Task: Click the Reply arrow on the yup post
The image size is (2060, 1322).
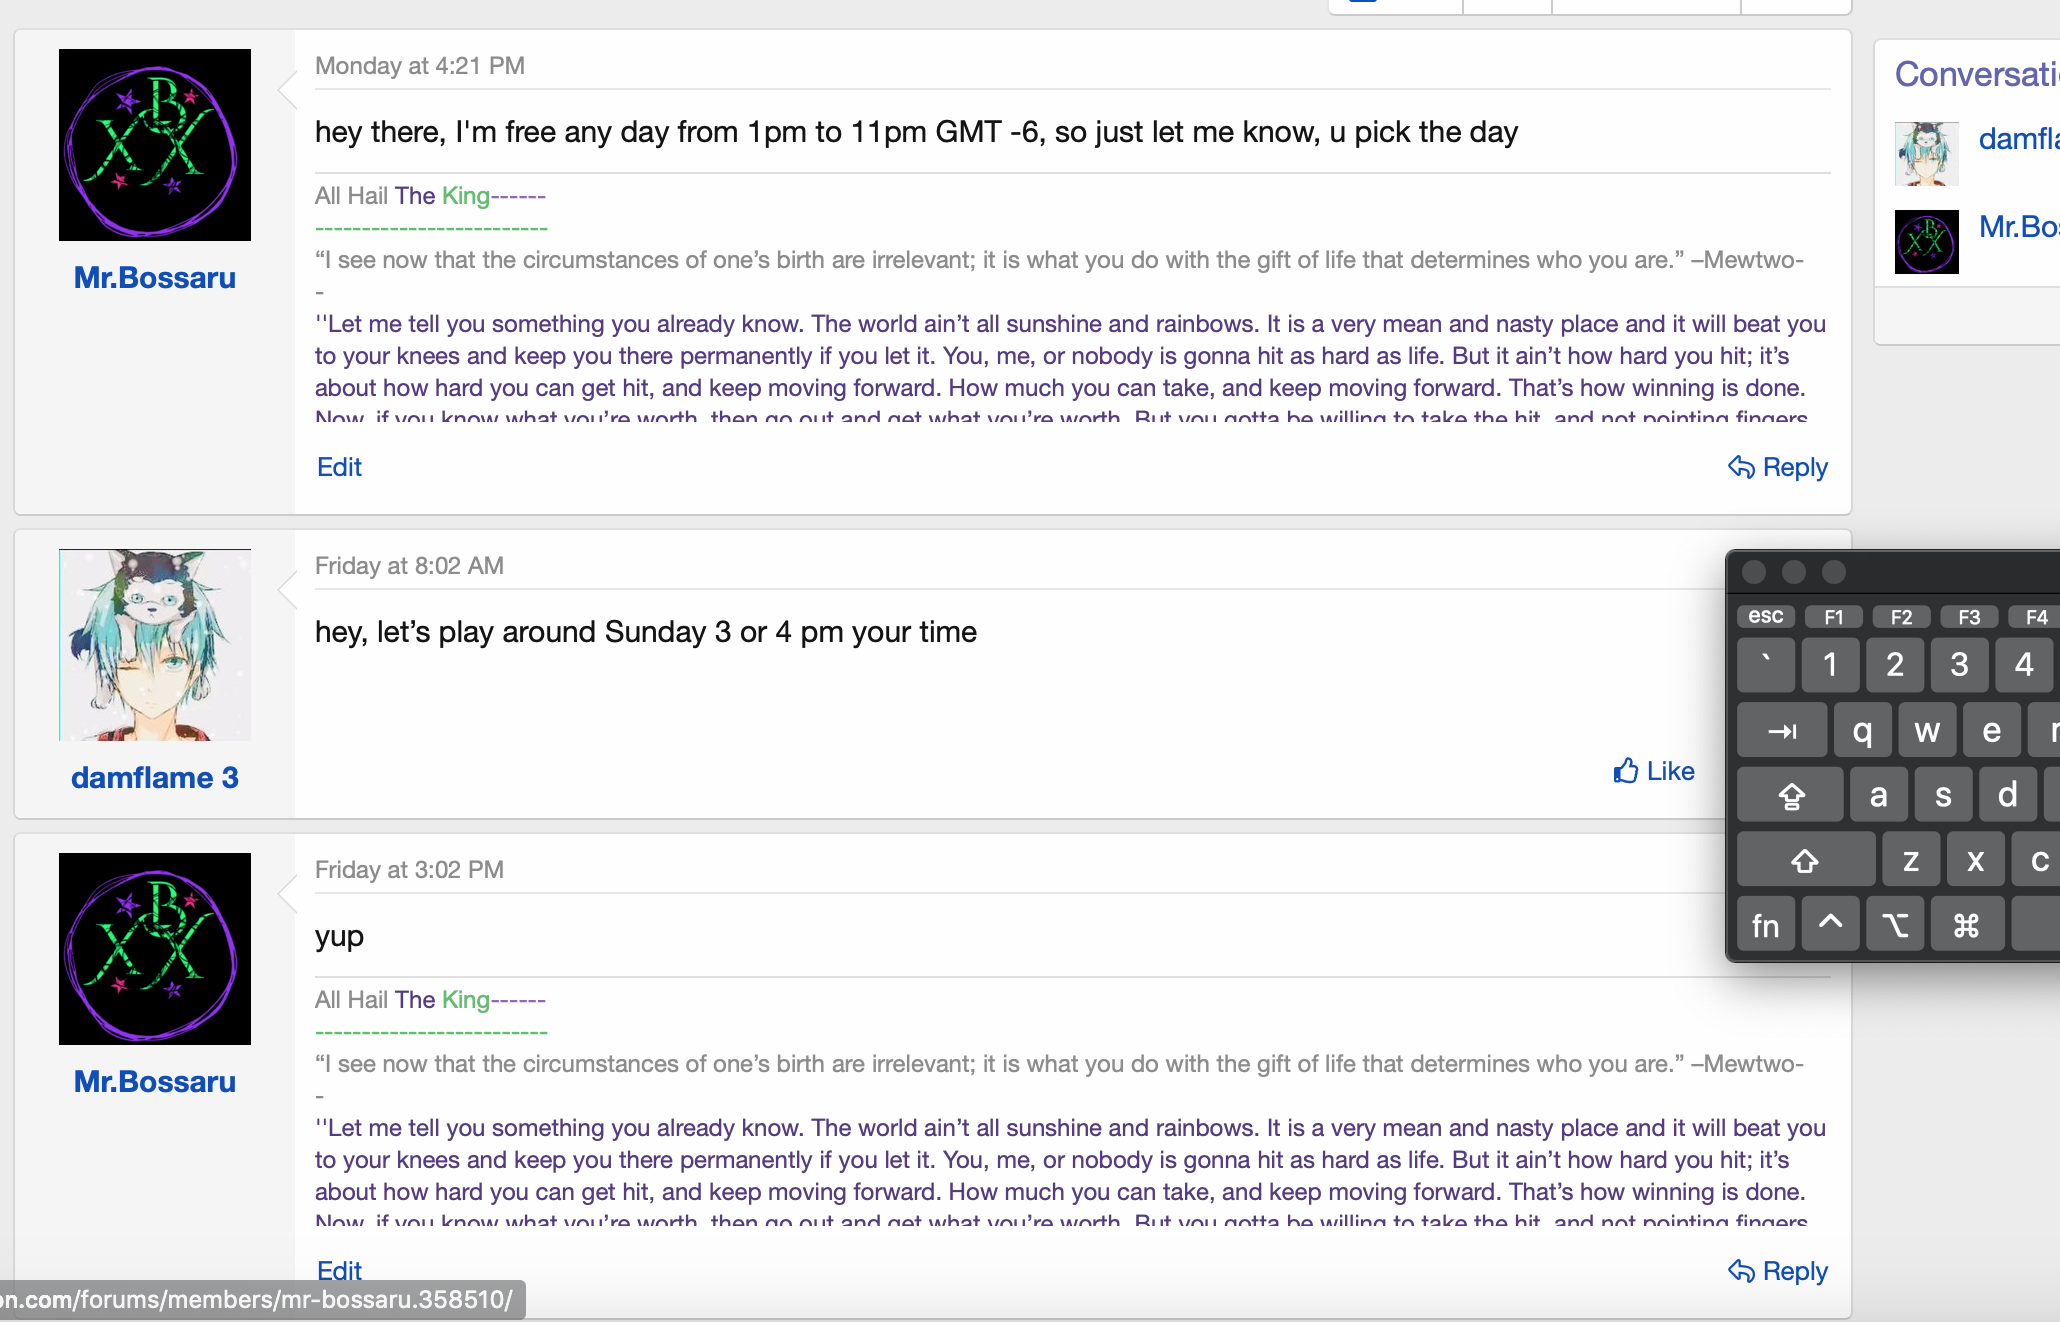Action: pos(1741,1271)
